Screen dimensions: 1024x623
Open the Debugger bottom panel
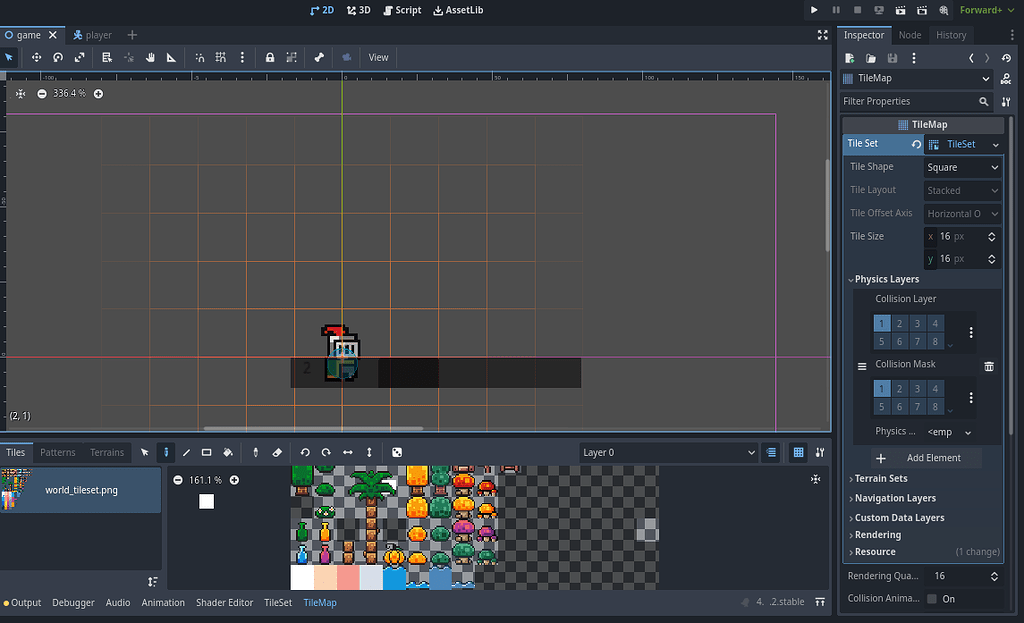click(x=73, y=603)
